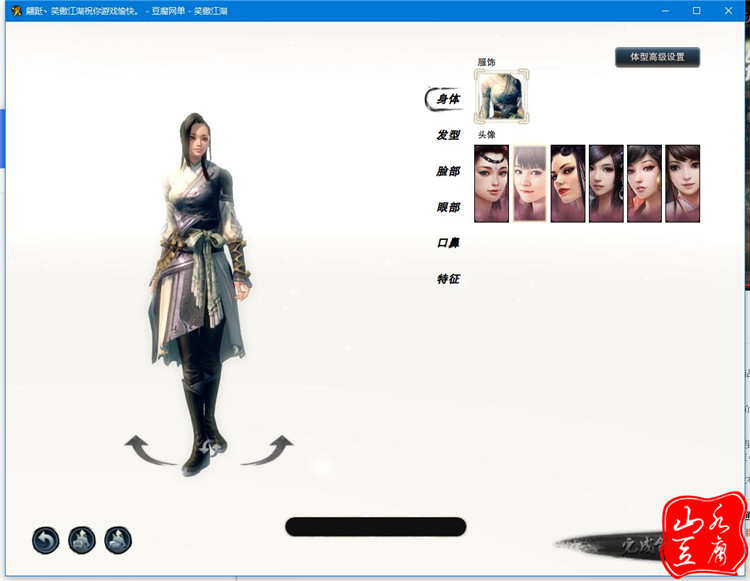Rotate character with the right curved arrow
Viewport: 750px width, 581px height.
click(x=267, y=450)
